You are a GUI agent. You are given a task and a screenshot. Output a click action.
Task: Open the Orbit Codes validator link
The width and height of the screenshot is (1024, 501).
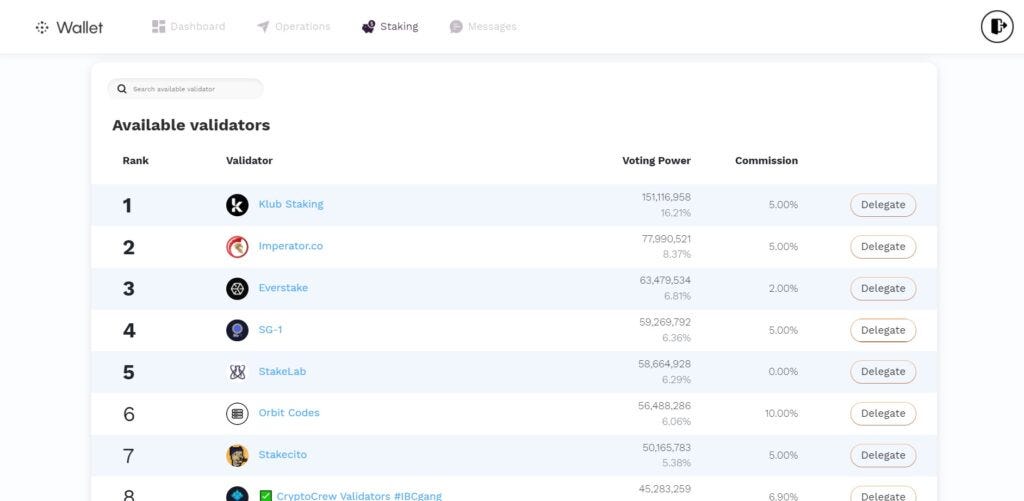289,413
